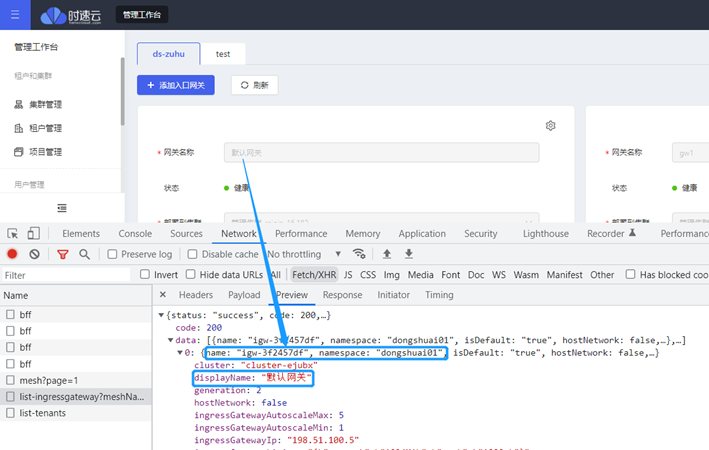Open 租户管理 in sidebar

point(45,128)
